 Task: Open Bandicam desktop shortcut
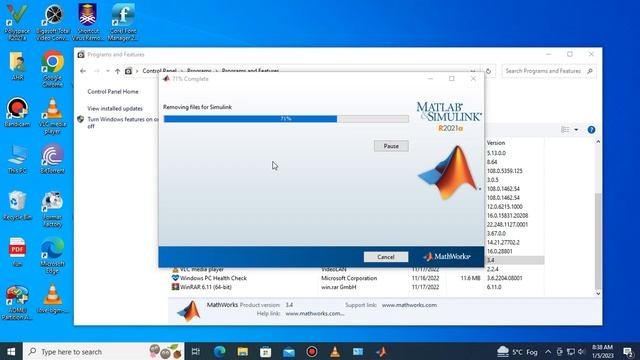point(17,113)
